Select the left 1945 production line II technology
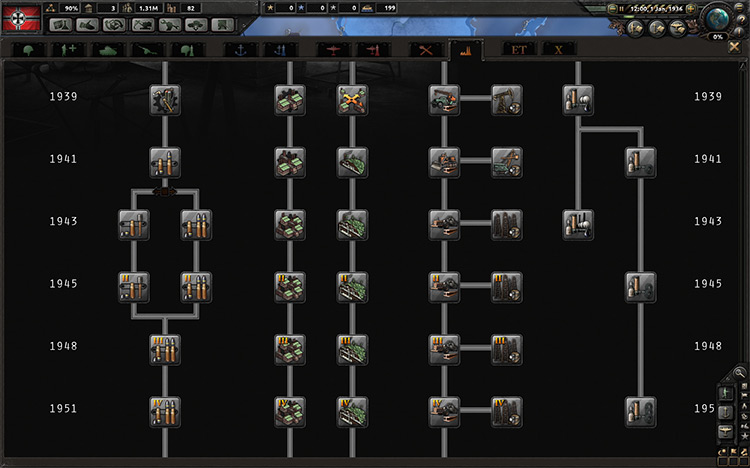Image resolution: width=750 pixels, height=468 pixels. [133, 287]
